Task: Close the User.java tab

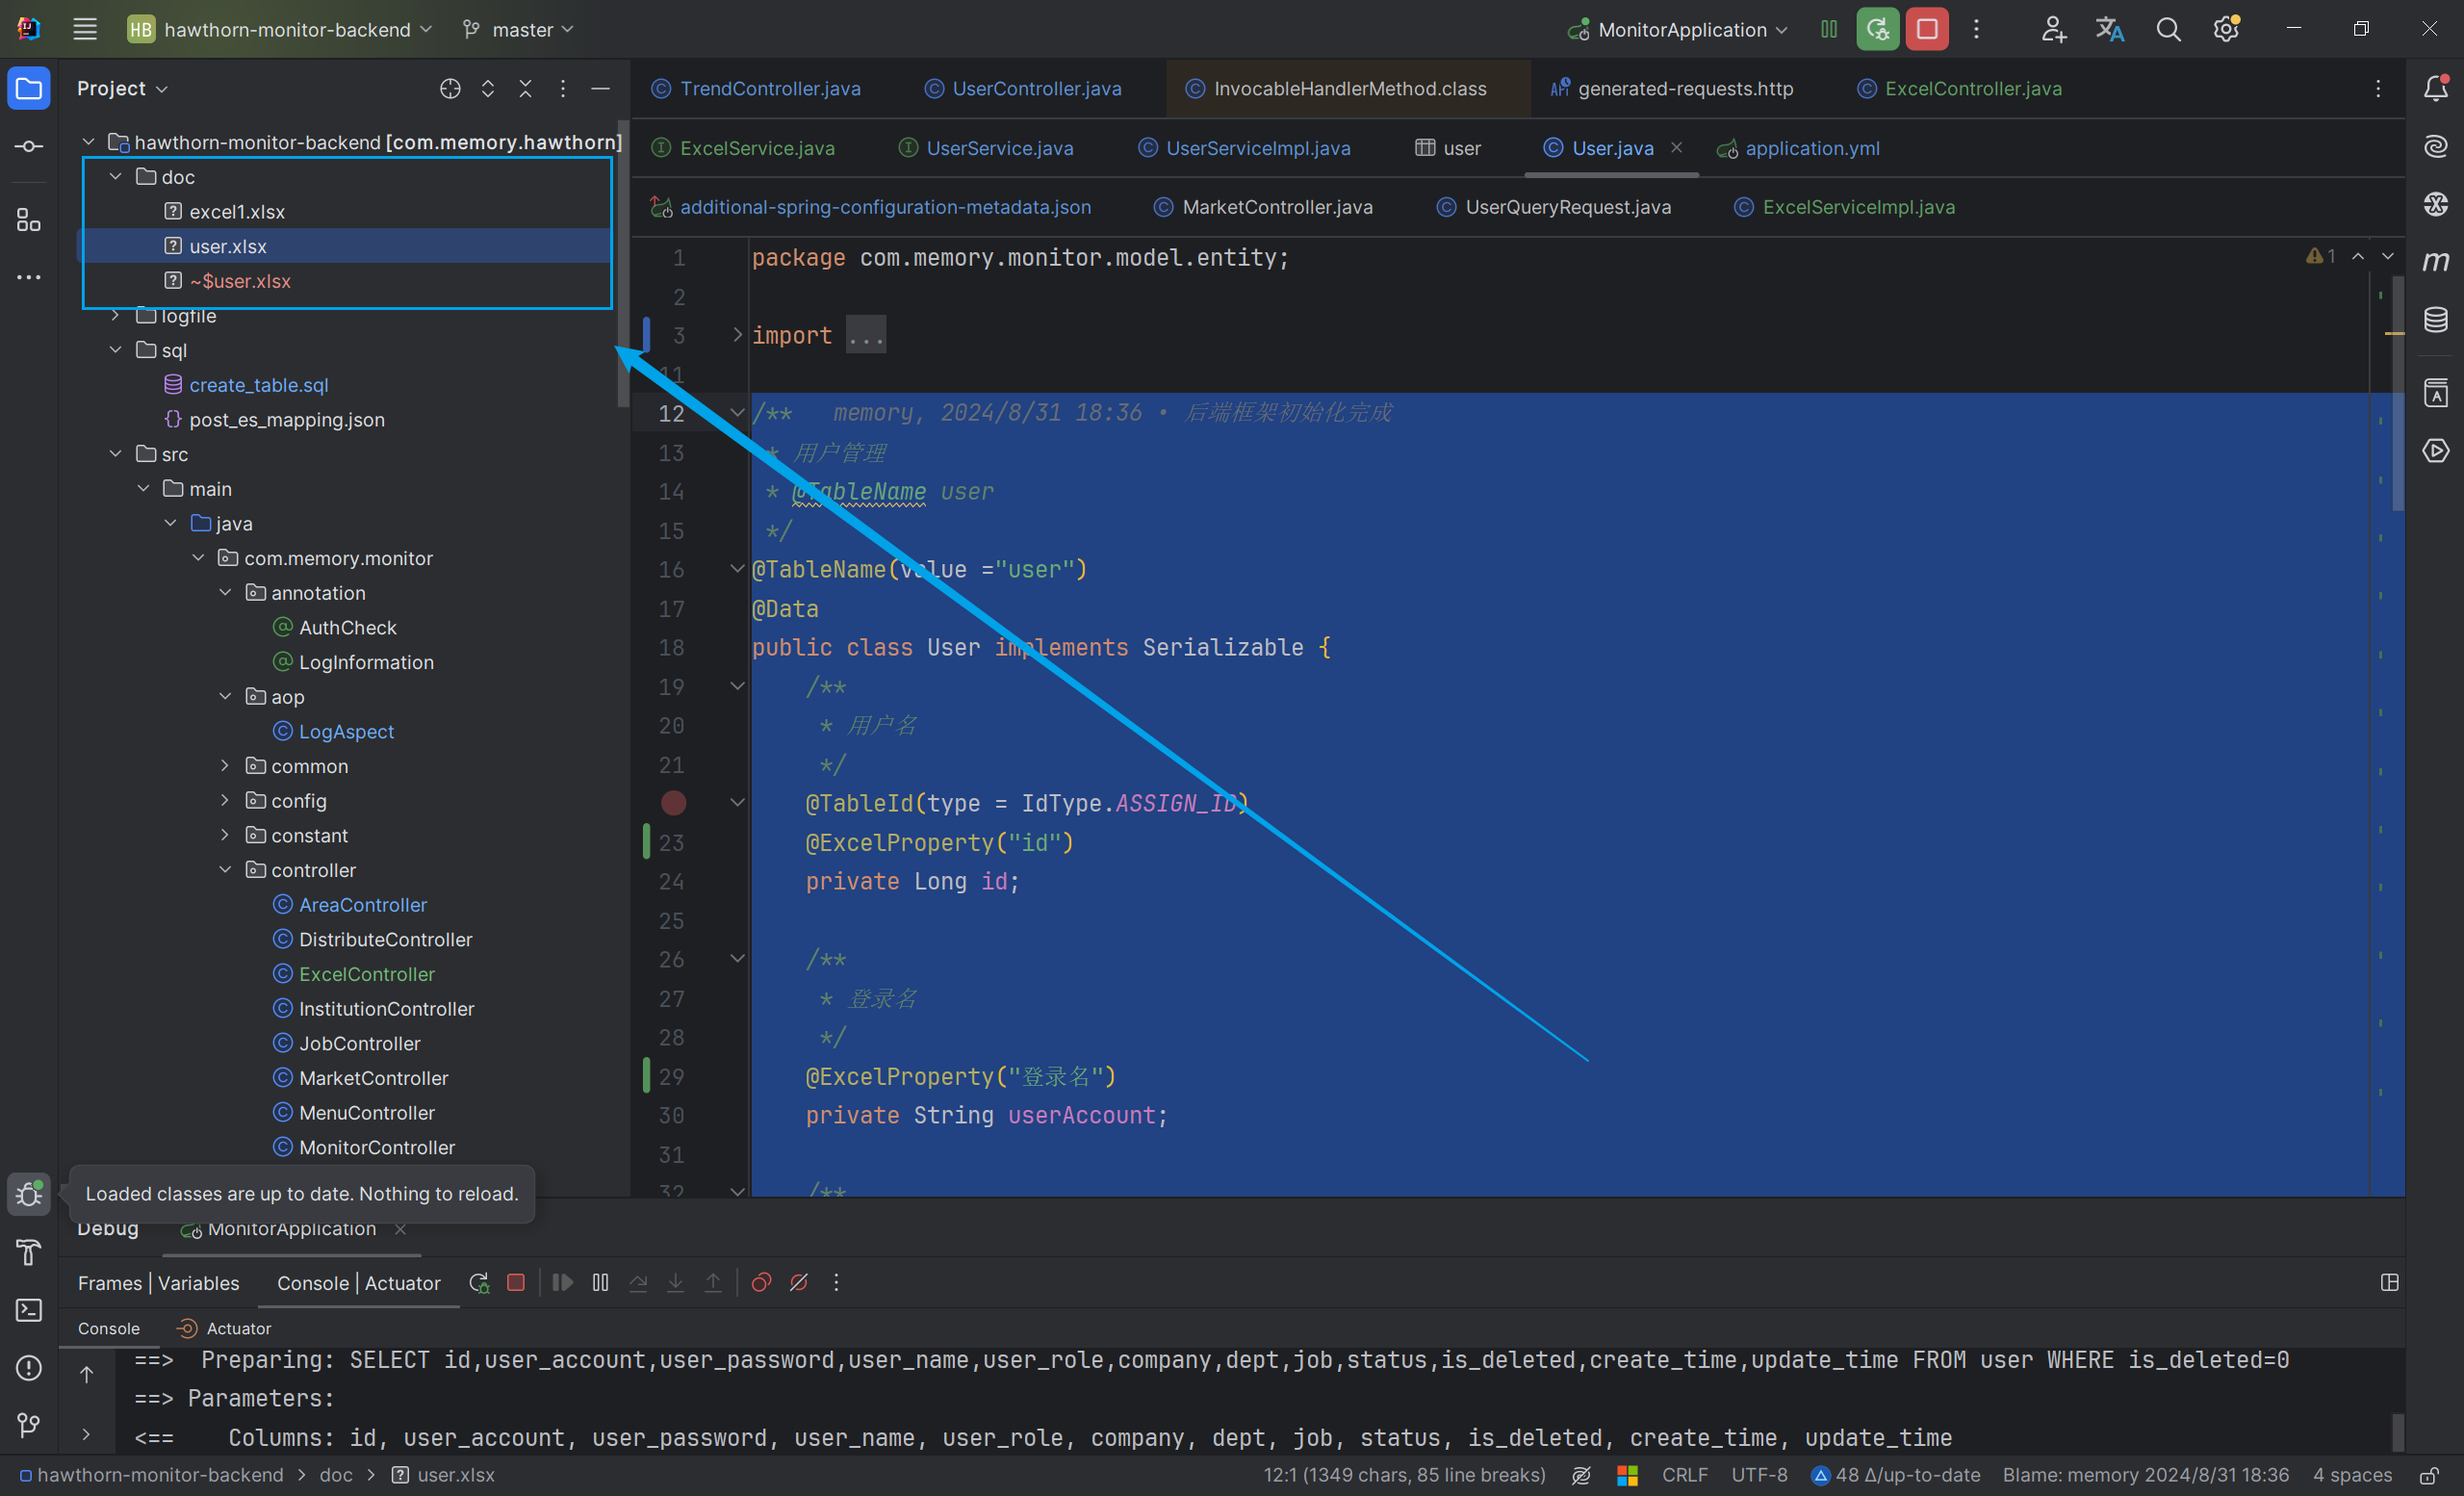Action: pyautogui.click(x=1677, y=148)
